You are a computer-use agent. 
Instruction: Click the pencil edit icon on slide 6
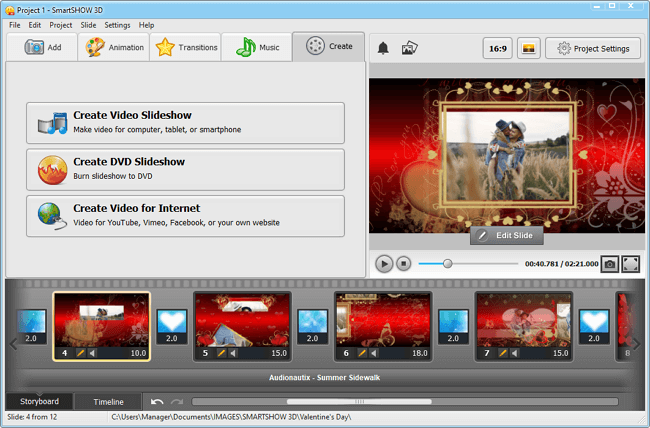[x=362, y=353]
